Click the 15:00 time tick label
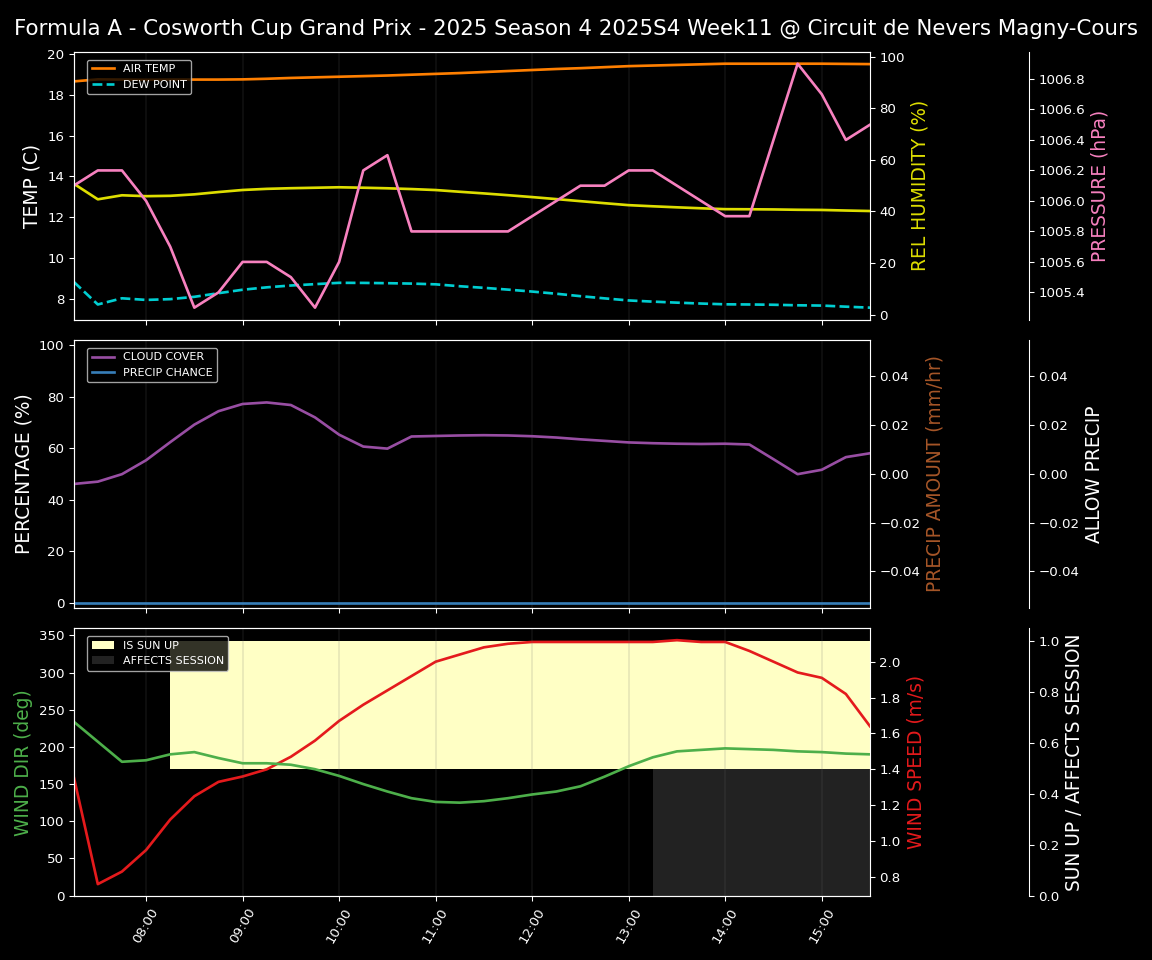 [821, 925]
